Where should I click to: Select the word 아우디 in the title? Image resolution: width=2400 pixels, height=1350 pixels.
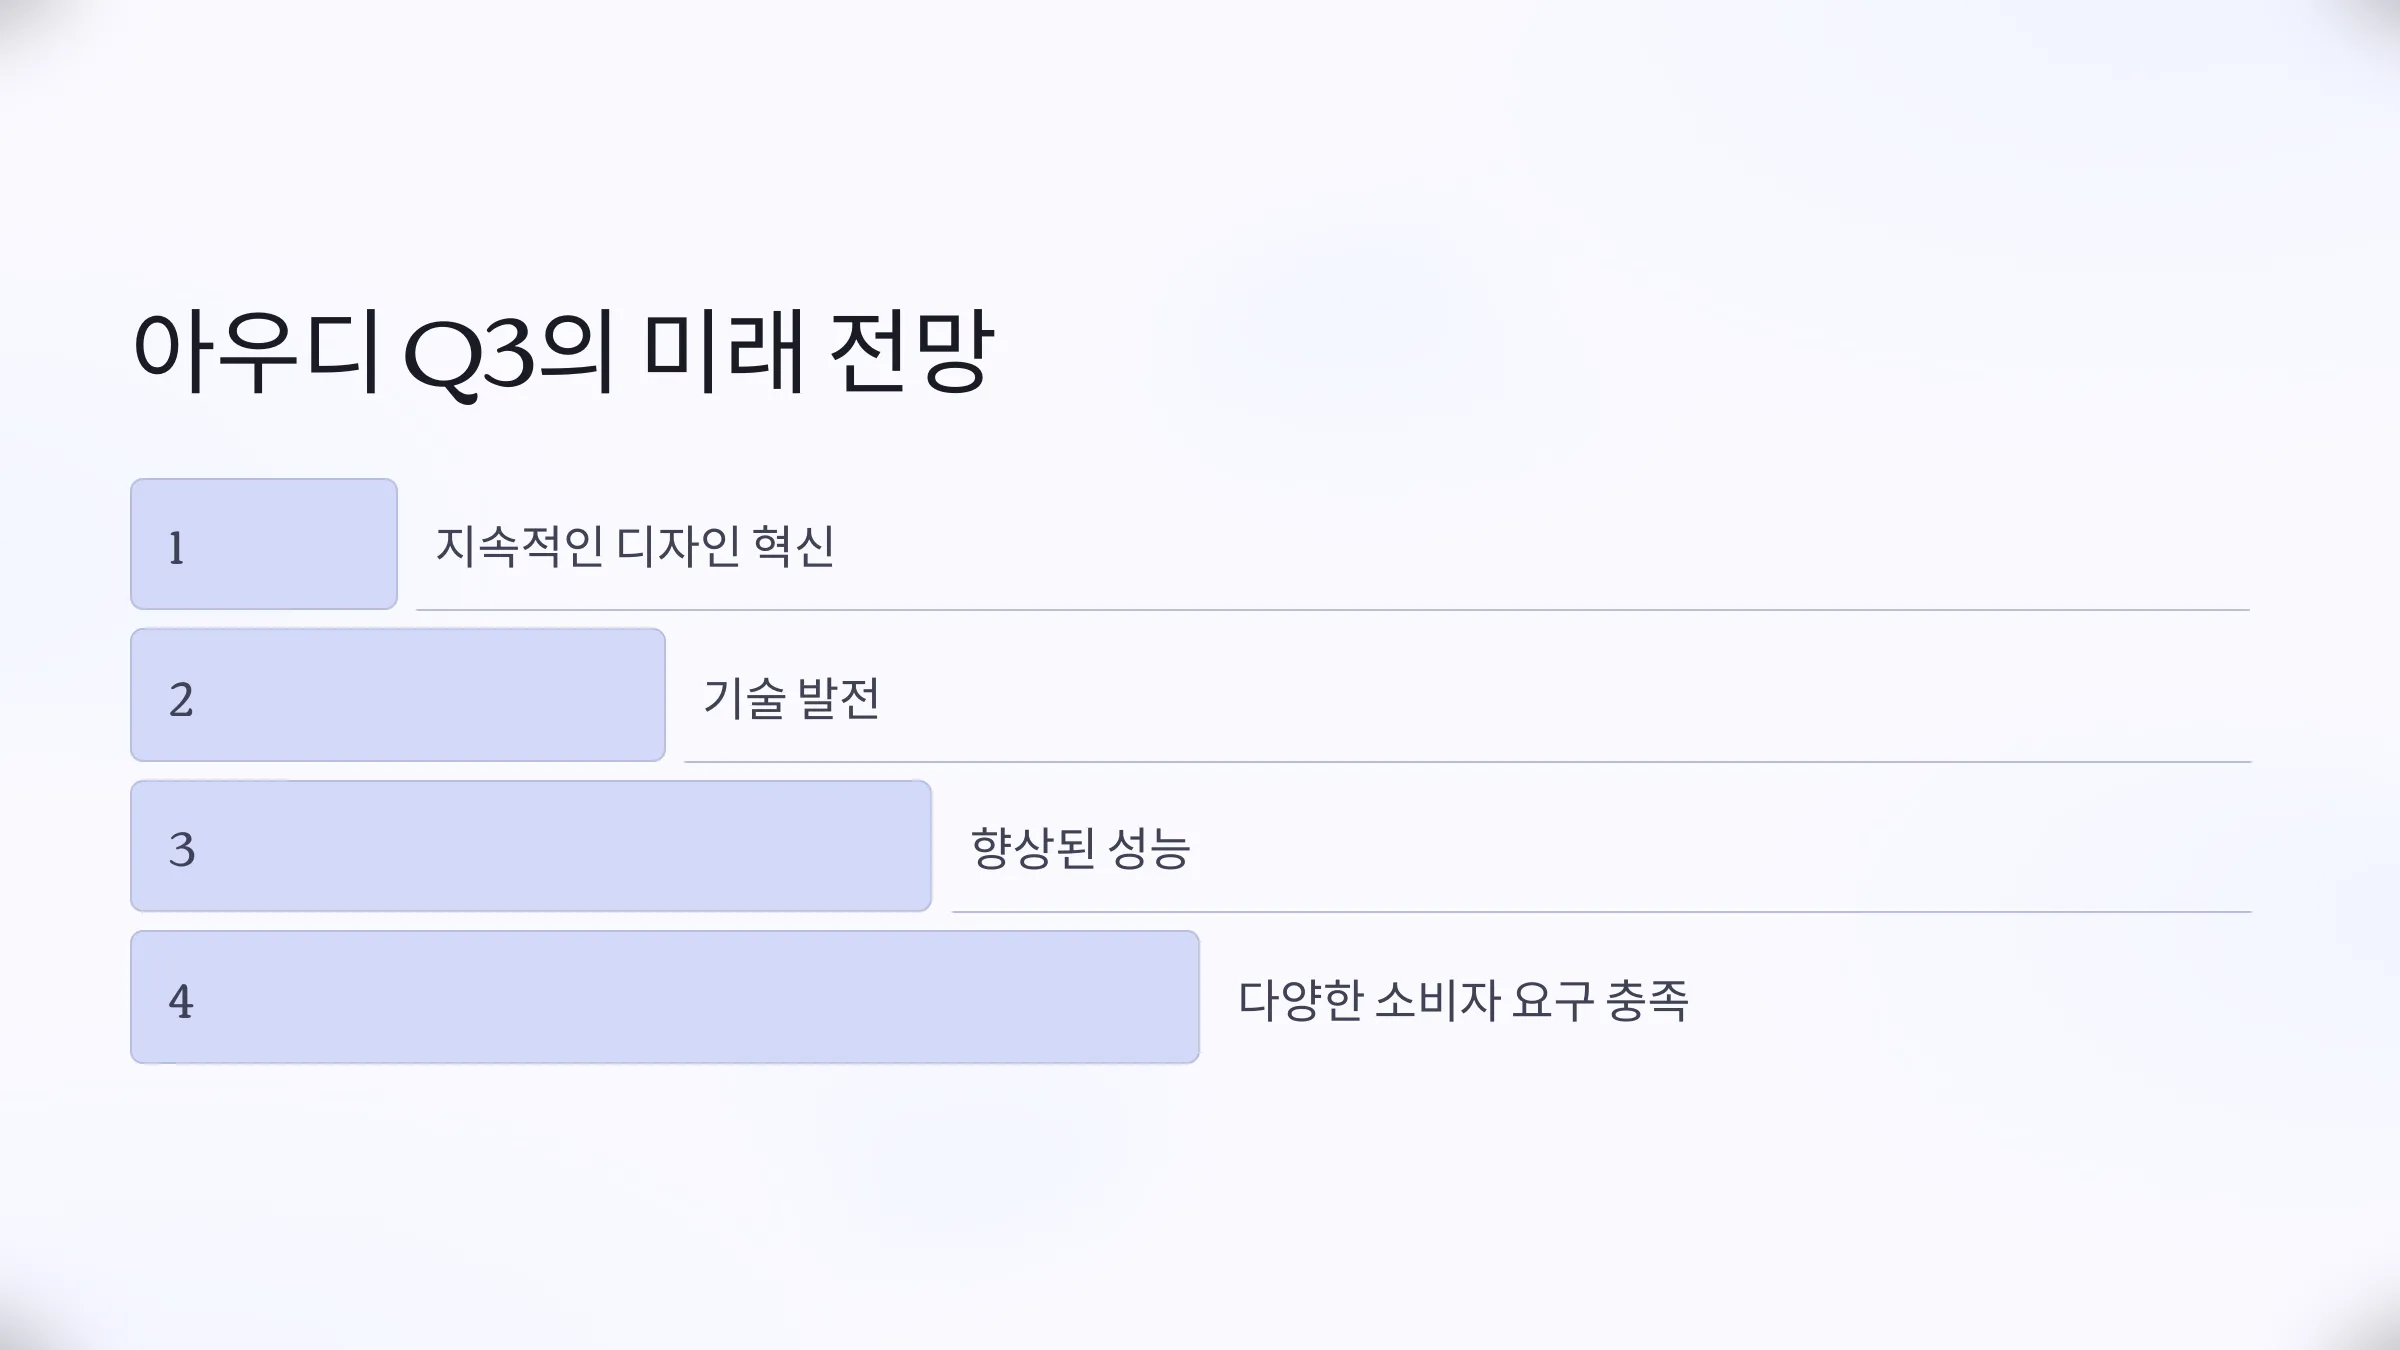point(256,351)
